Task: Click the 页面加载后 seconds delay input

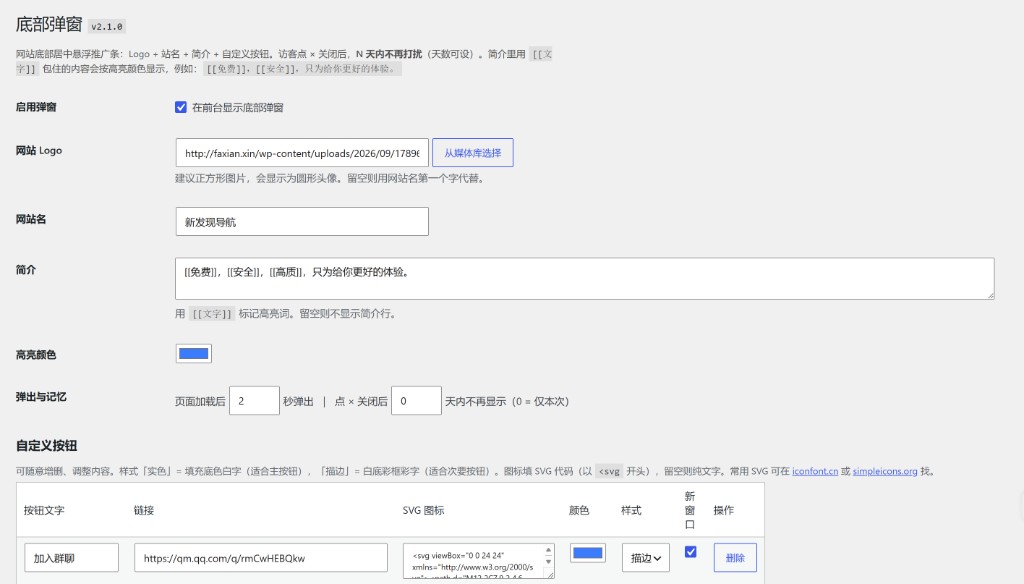Action: click(254, 400)
